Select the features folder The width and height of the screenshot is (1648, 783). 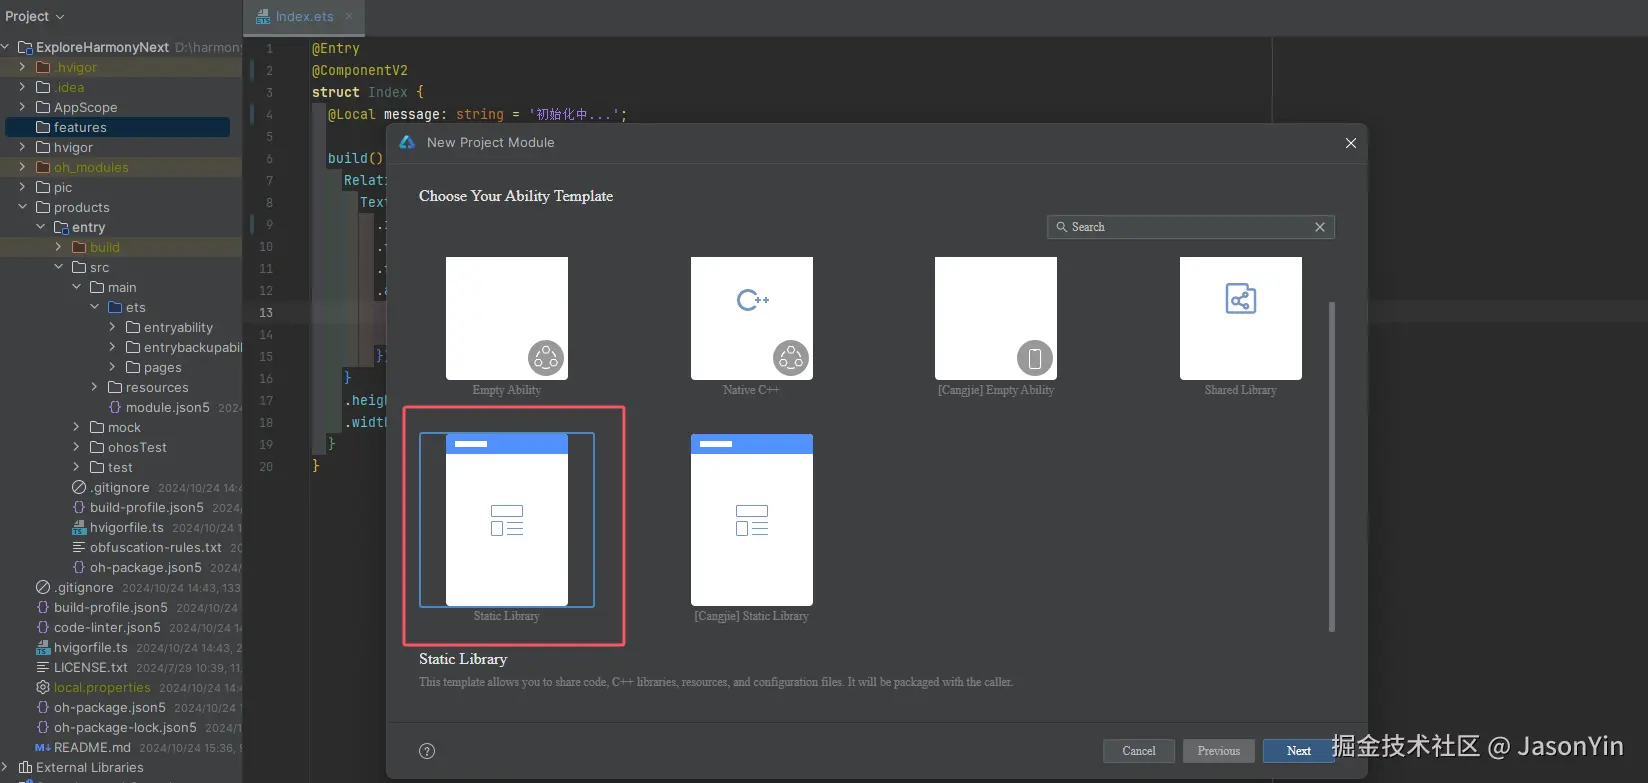point(118,127)
